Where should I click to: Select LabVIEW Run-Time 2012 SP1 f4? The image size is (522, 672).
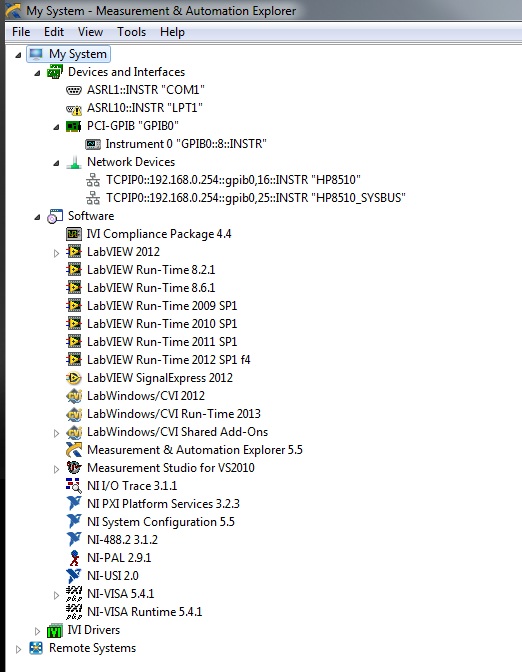click(x=168, y=360)
